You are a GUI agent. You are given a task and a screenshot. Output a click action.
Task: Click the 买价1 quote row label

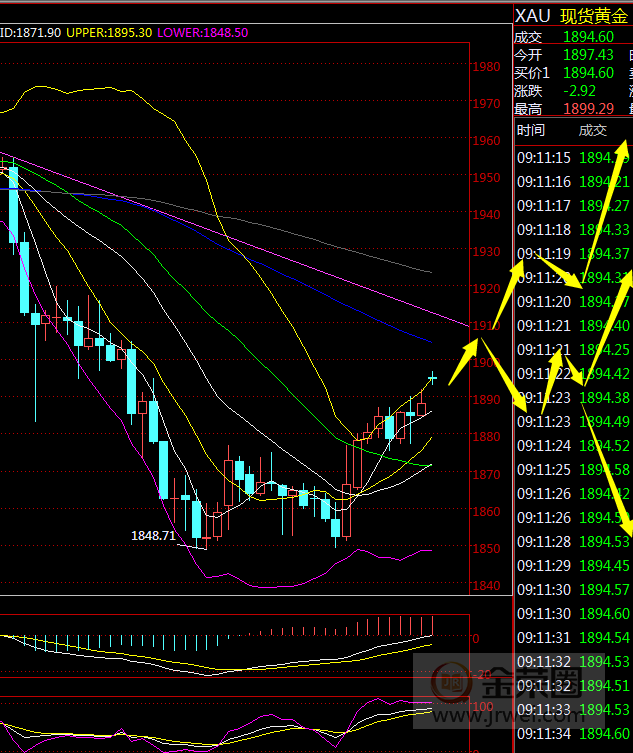(x=532, y=73)
